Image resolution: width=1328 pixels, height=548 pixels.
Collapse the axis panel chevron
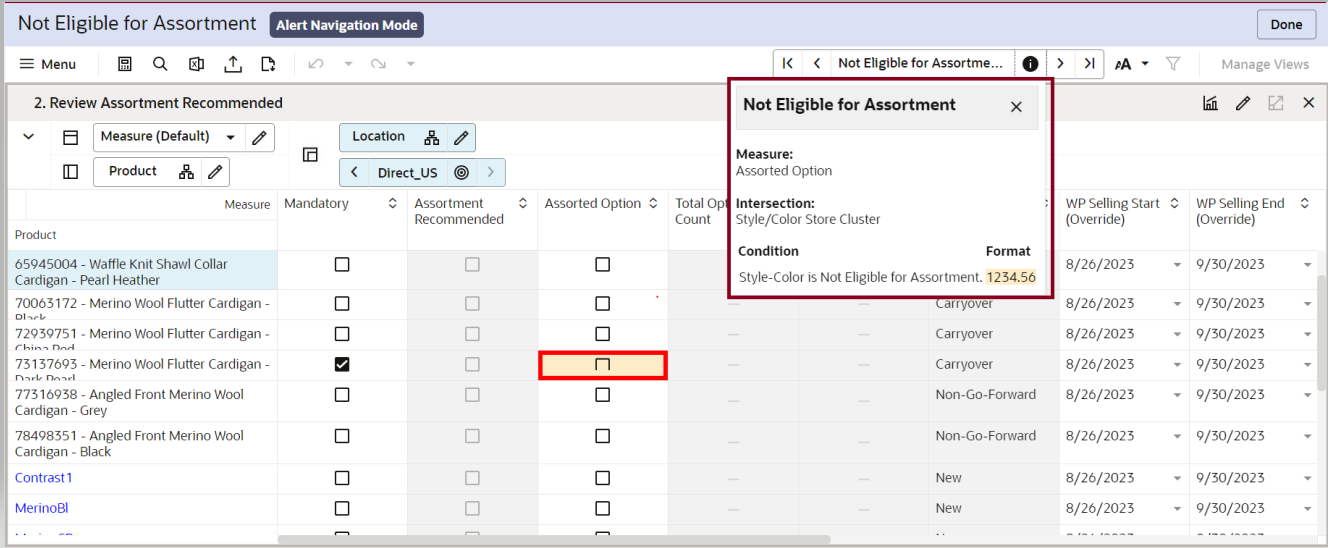coord(29,137)
